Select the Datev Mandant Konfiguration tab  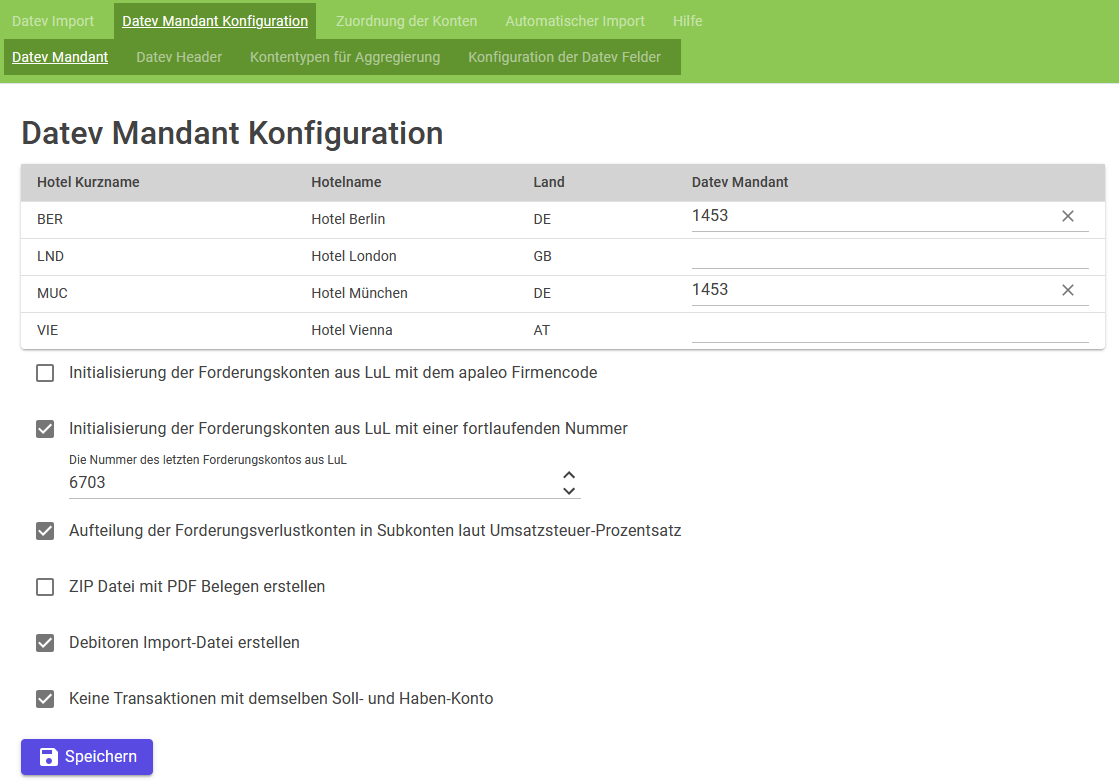pos(215,21)
